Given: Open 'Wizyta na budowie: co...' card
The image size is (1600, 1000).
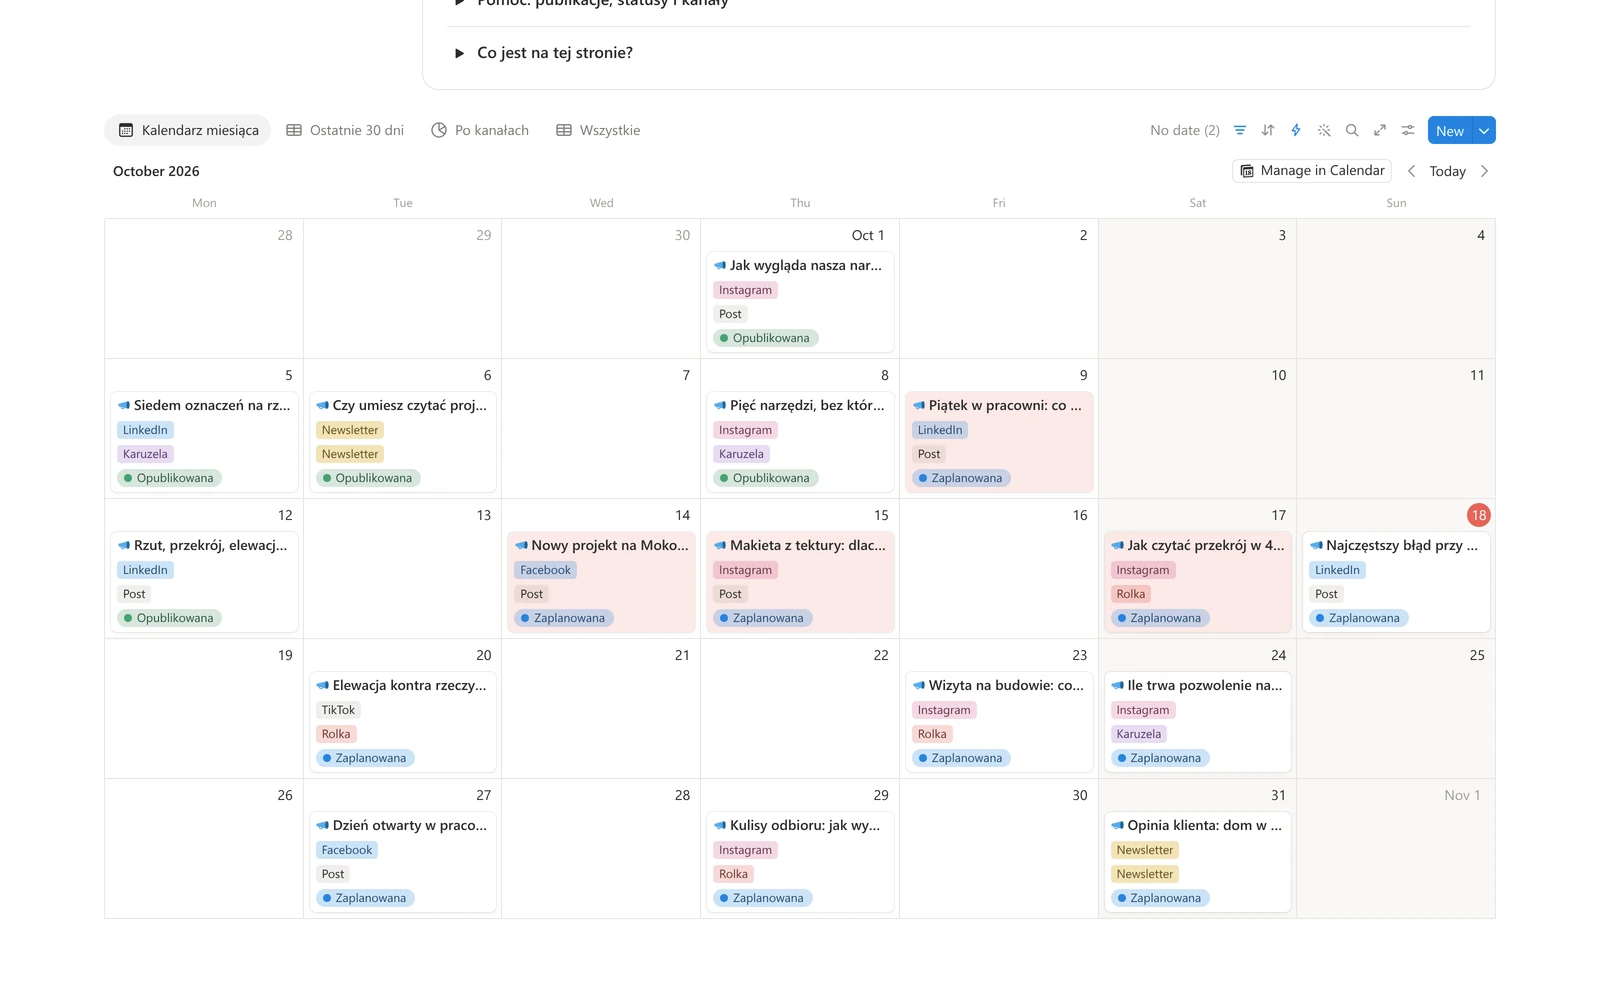Looking at the screenshot, I should (999, 722).
